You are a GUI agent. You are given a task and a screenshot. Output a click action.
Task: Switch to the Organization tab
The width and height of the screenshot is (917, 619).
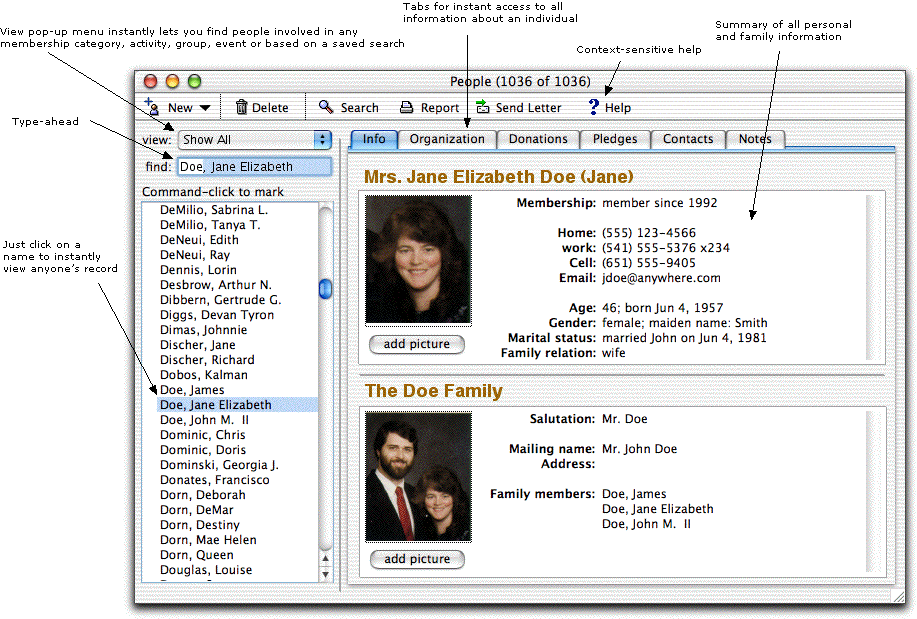coord(447,139)
